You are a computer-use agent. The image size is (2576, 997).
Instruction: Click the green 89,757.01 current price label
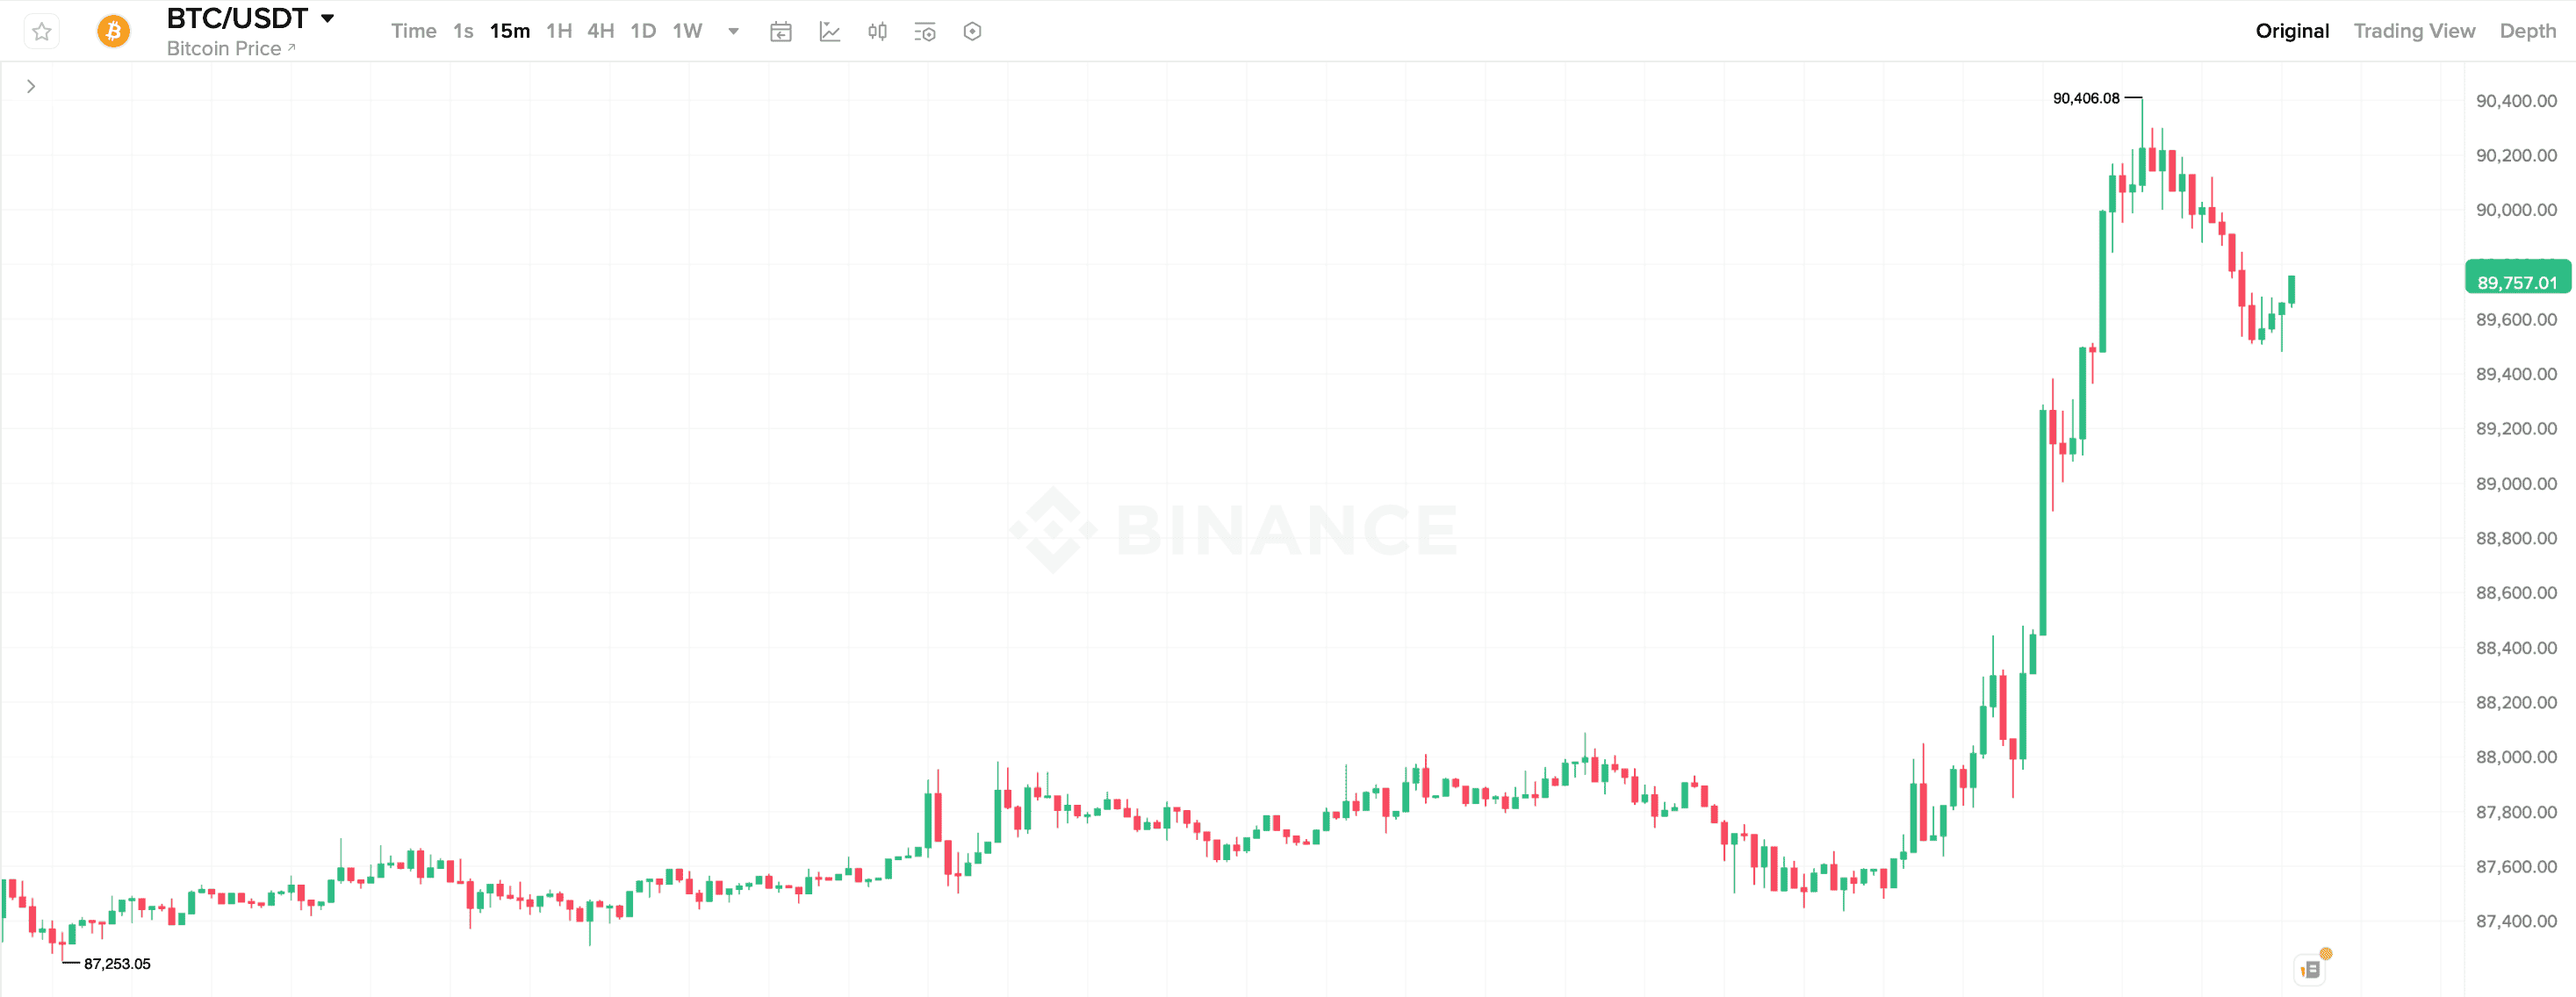(2516, 282)
